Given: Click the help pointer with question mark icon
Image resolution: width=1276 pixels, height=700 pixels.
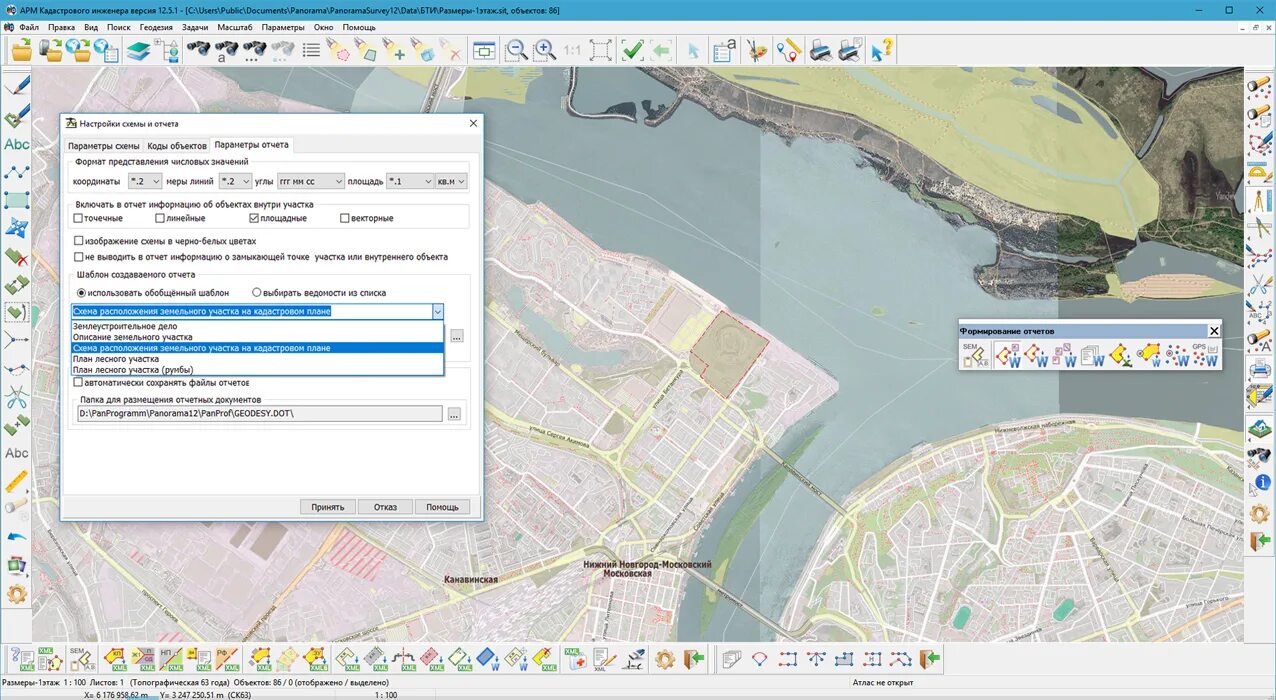Looking at the screenshot, I should [881, 49].
